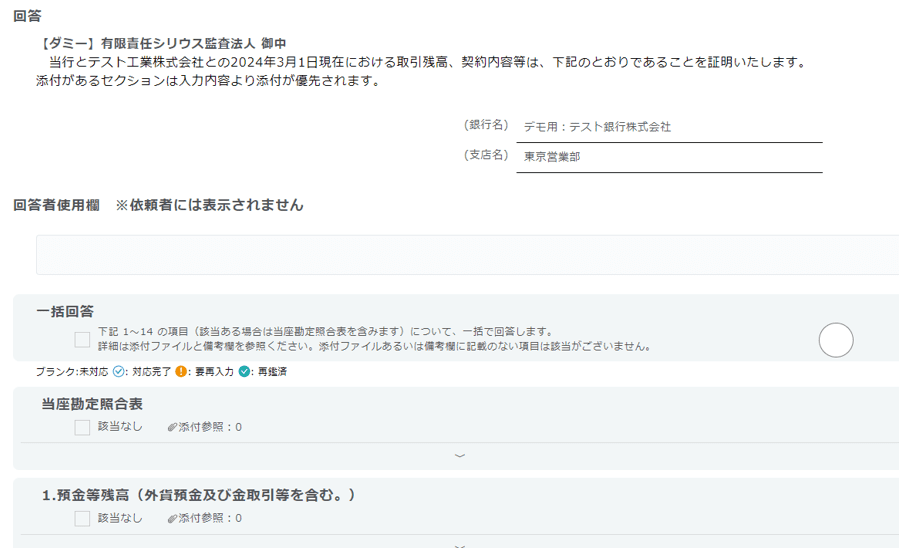Check 該当なし under 1.預金等残高
899x560 pixels.
click(x=82, y=518)
